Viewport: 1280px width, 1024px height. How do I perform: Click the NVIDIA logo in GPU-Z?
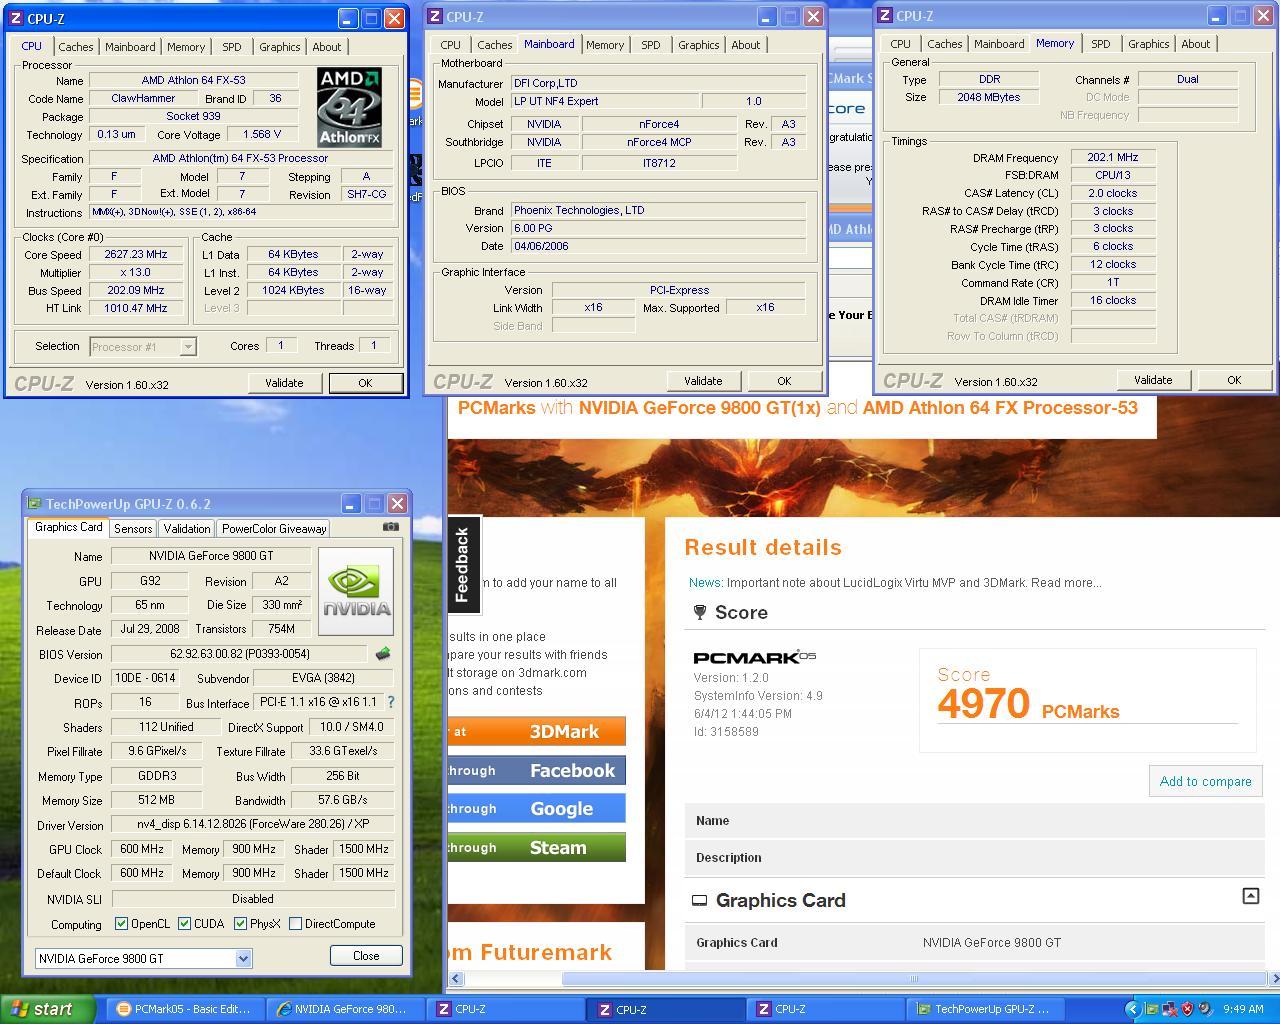(x=356, y=591)
